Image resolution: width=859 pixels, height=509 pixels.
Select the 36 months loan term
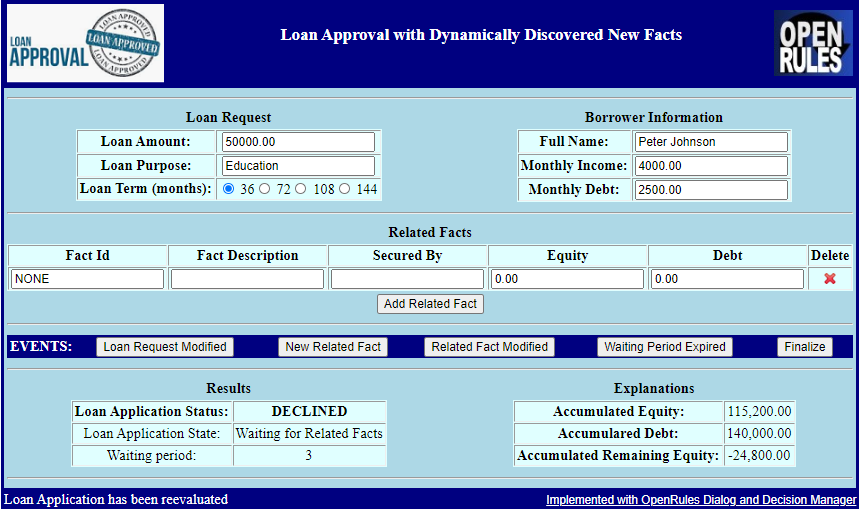tap(228, 189)
